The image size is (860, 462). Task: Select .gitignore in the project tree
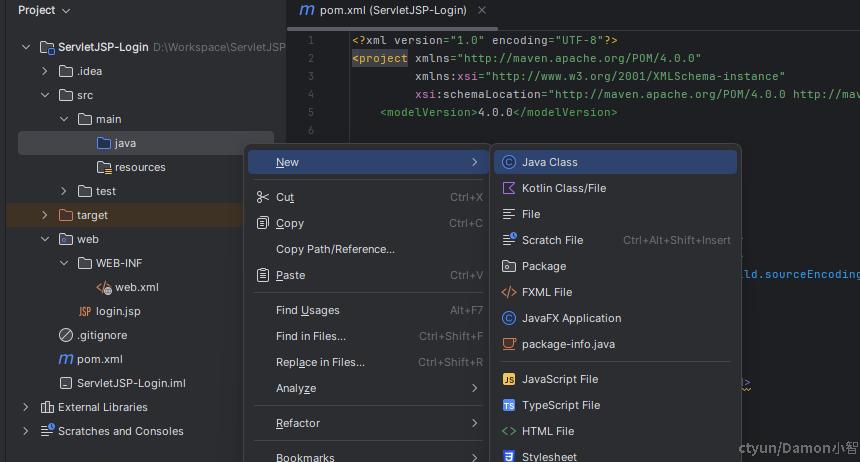point(102,335)
